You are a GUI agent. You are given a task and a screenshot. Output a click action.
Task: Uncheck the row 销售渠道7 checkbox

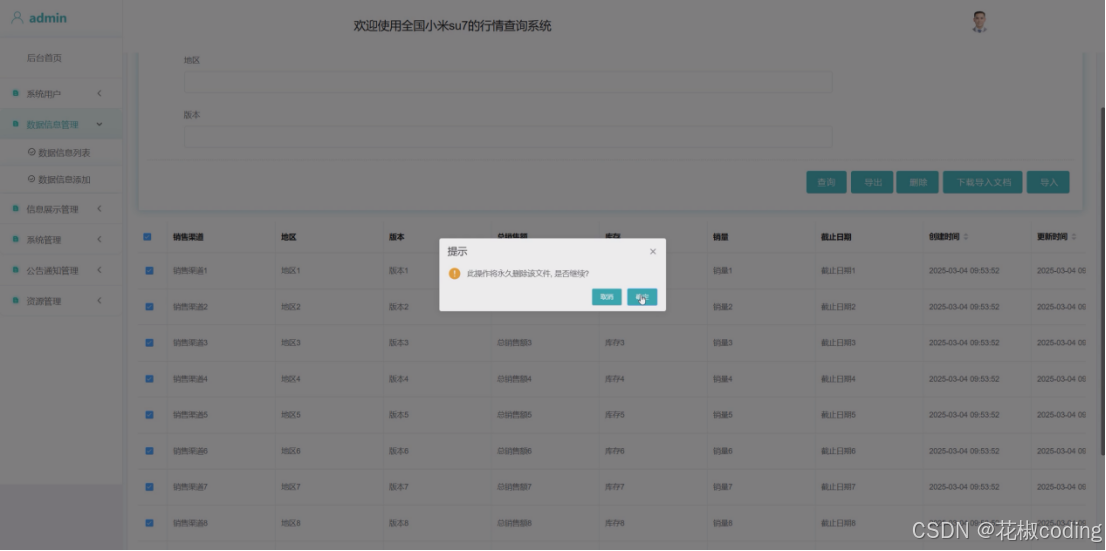coord(150,486)
